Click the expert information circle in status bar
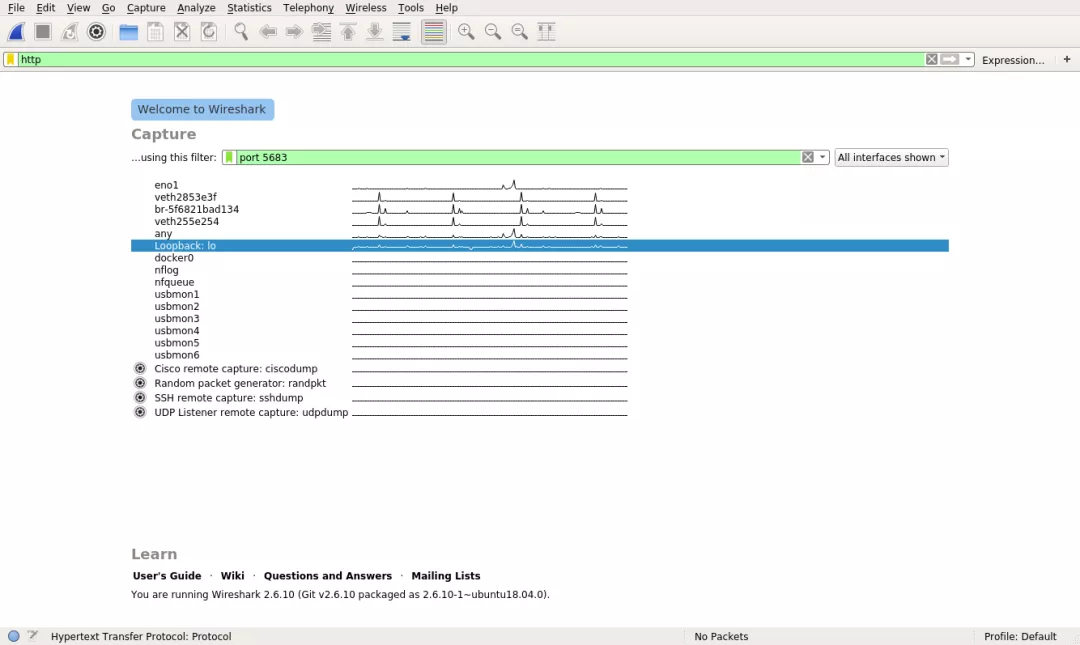1080x645 pixels. (x=14, y=636)
